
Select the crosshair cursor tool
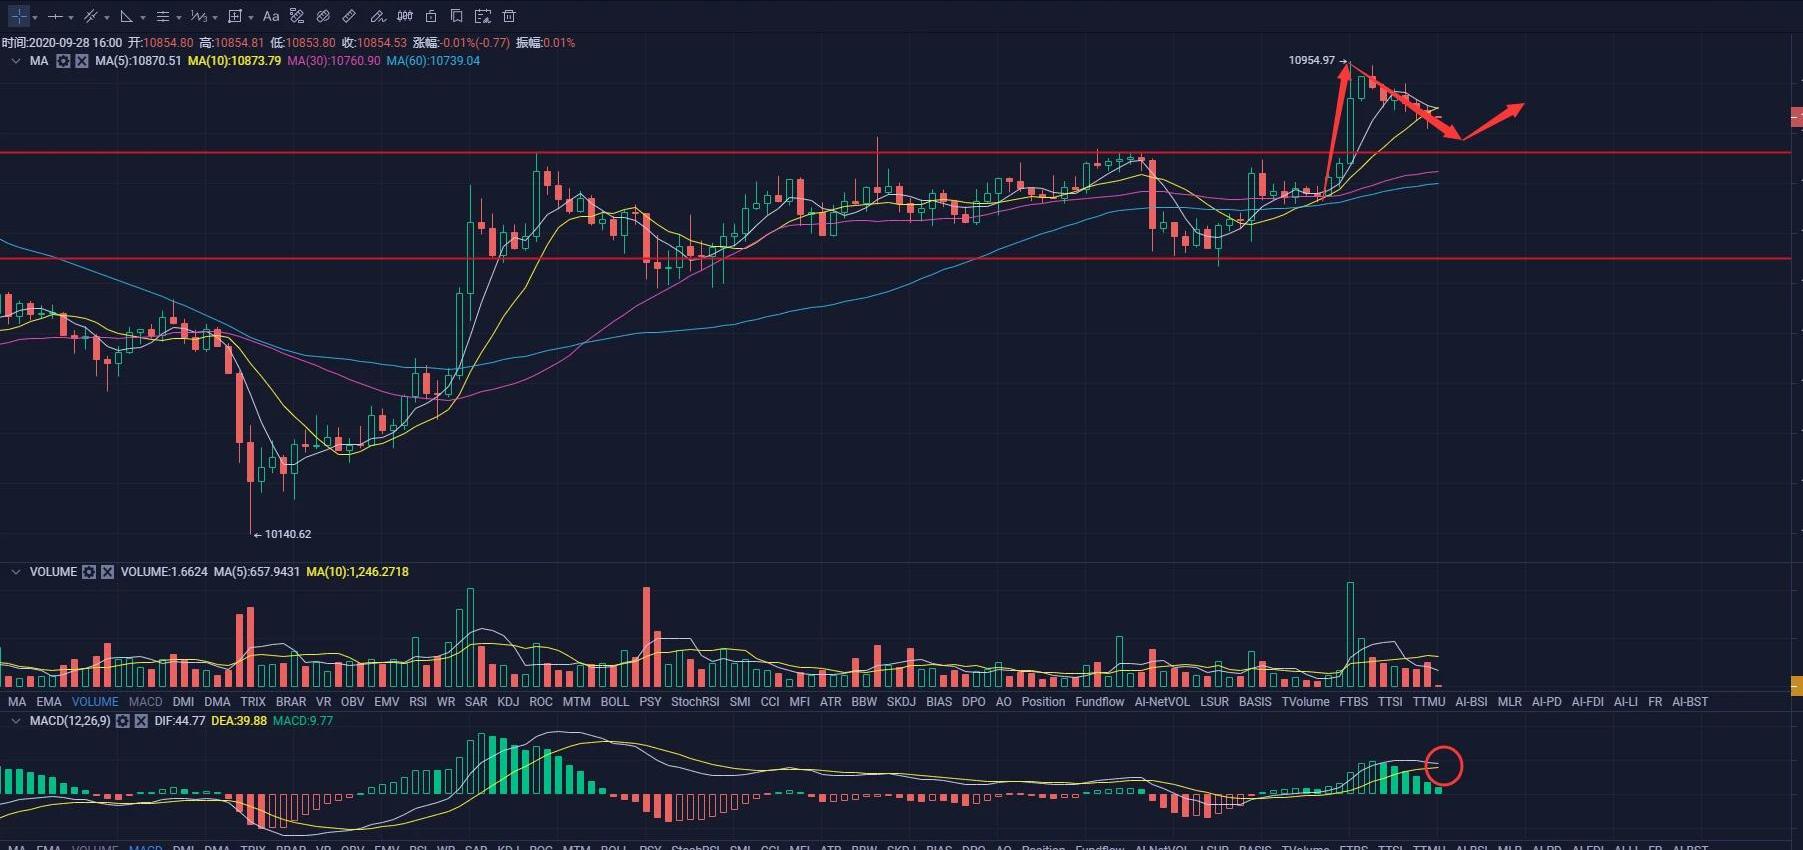[18, 16]
